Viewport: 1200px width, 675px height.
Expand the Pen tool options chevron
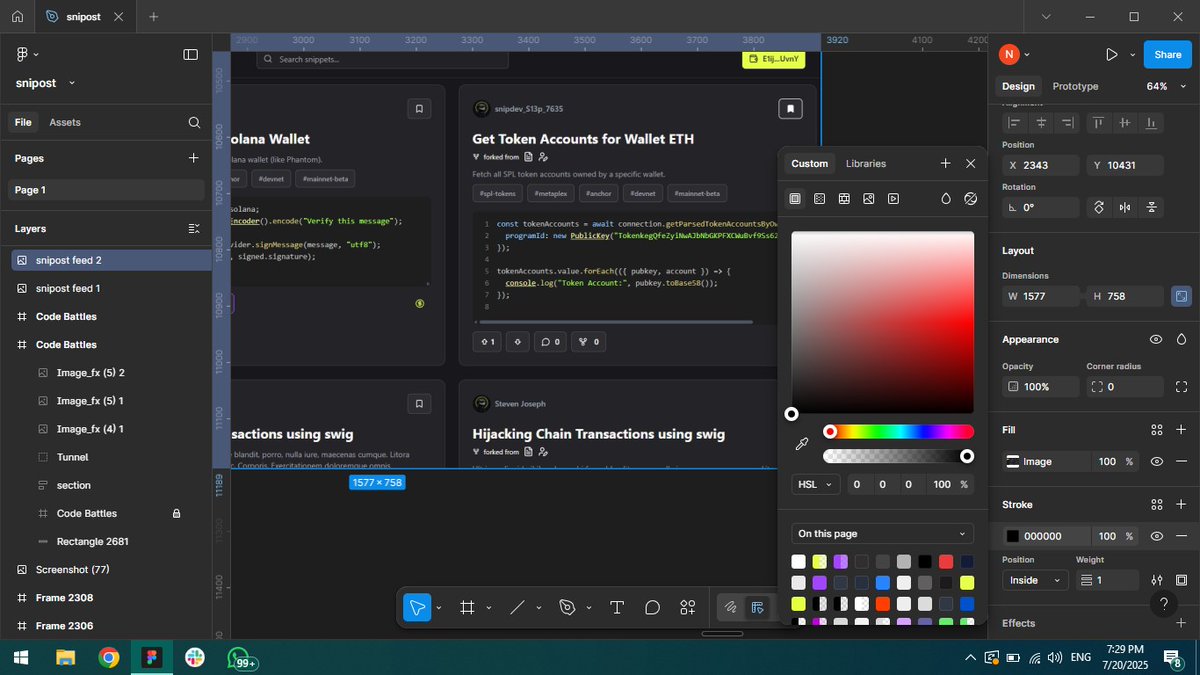(589, 608)
